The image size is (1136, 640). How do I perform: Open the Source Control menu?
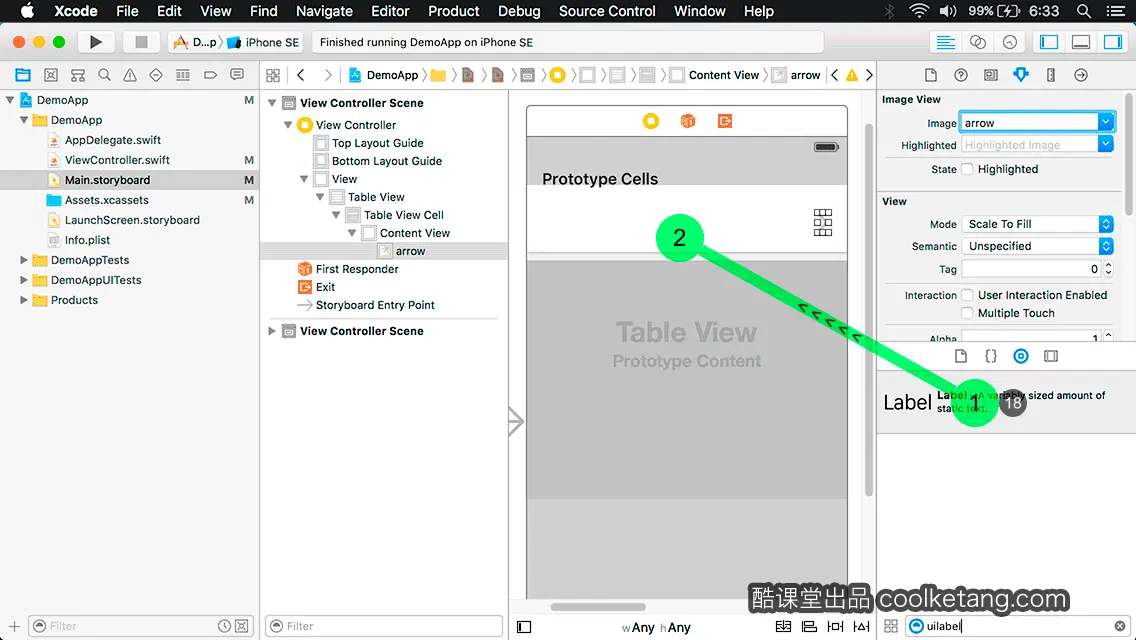pyautogui.click(x=607, y=11)
